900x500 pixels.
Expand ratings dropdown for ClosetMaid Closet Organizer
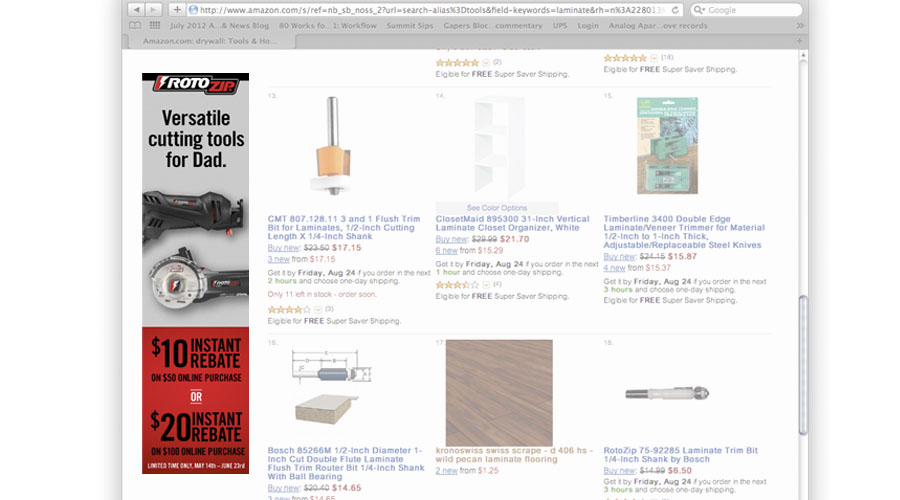point(486,285)
